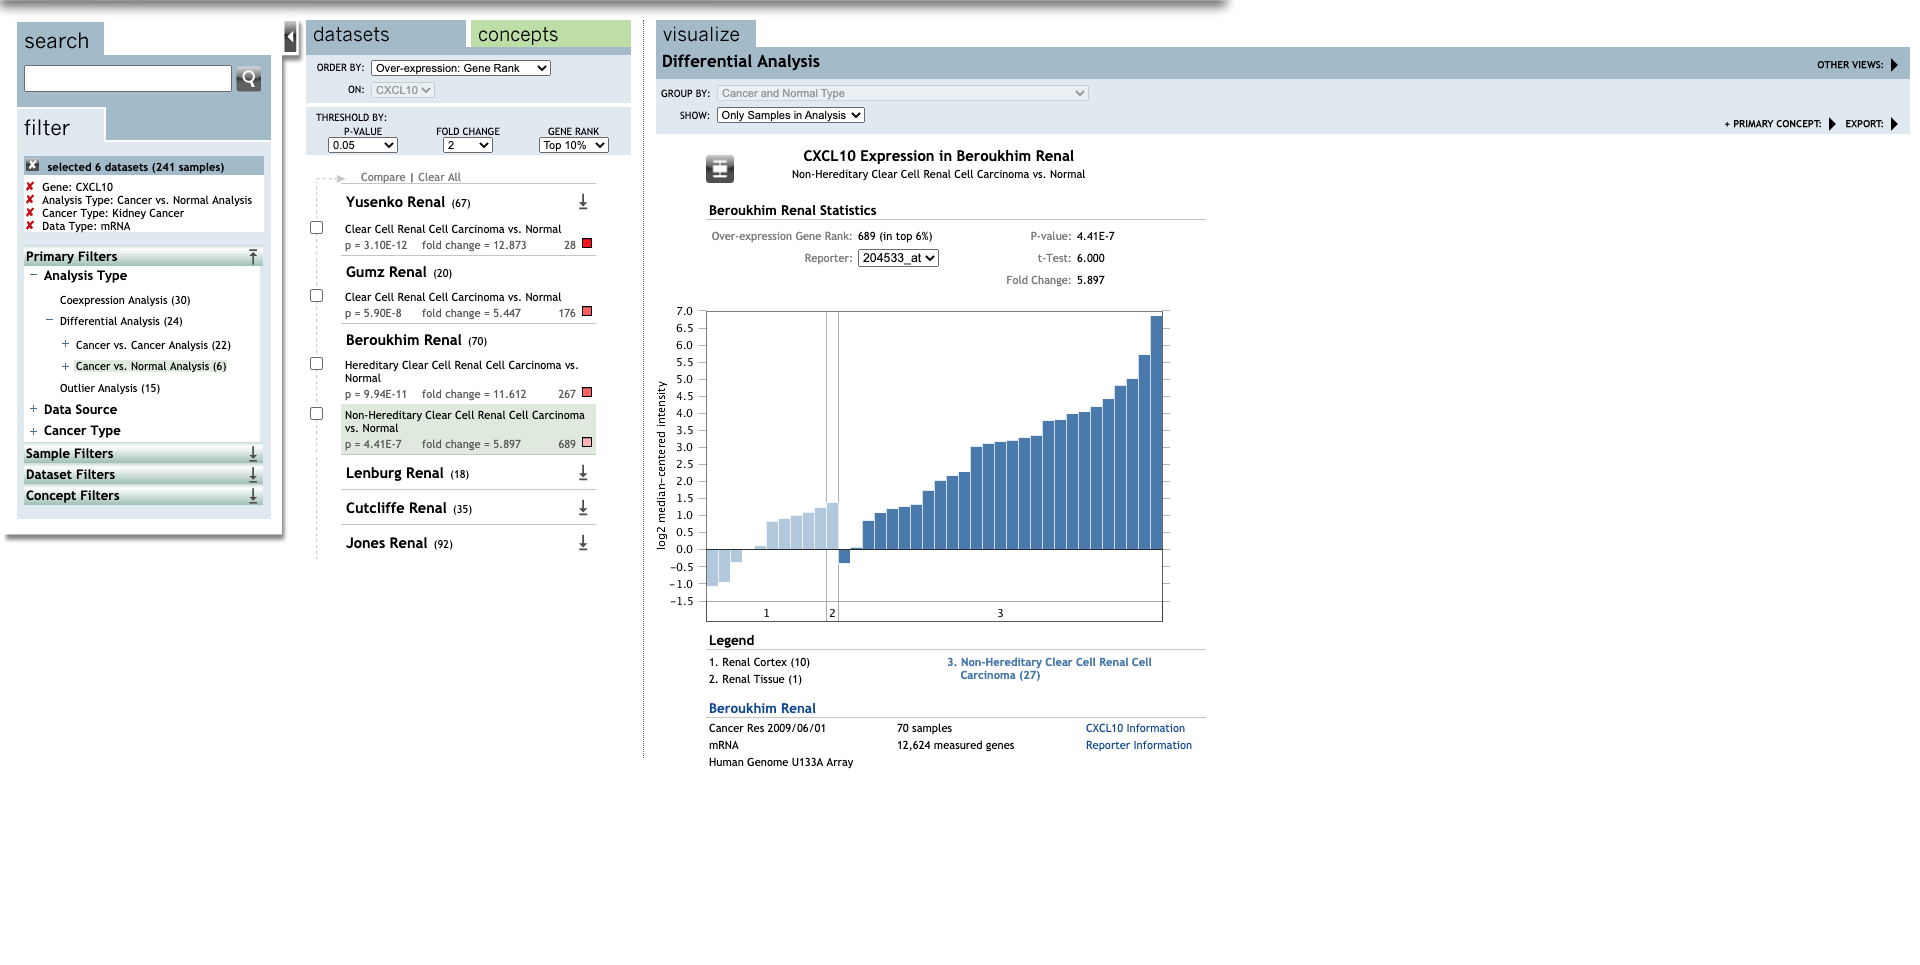Expand the Yusenko Renal dataset arrow
1920x965 pixels.
coord(583,202)
